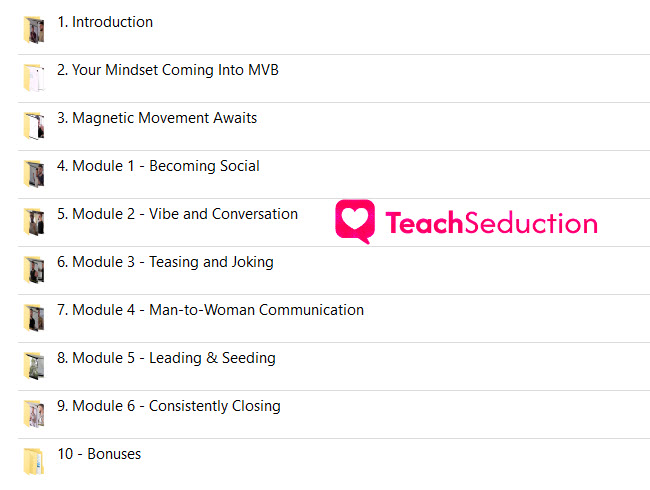
Task: Select the Magnetic Movement Awaits folder icon
Action: click(34, 126)
